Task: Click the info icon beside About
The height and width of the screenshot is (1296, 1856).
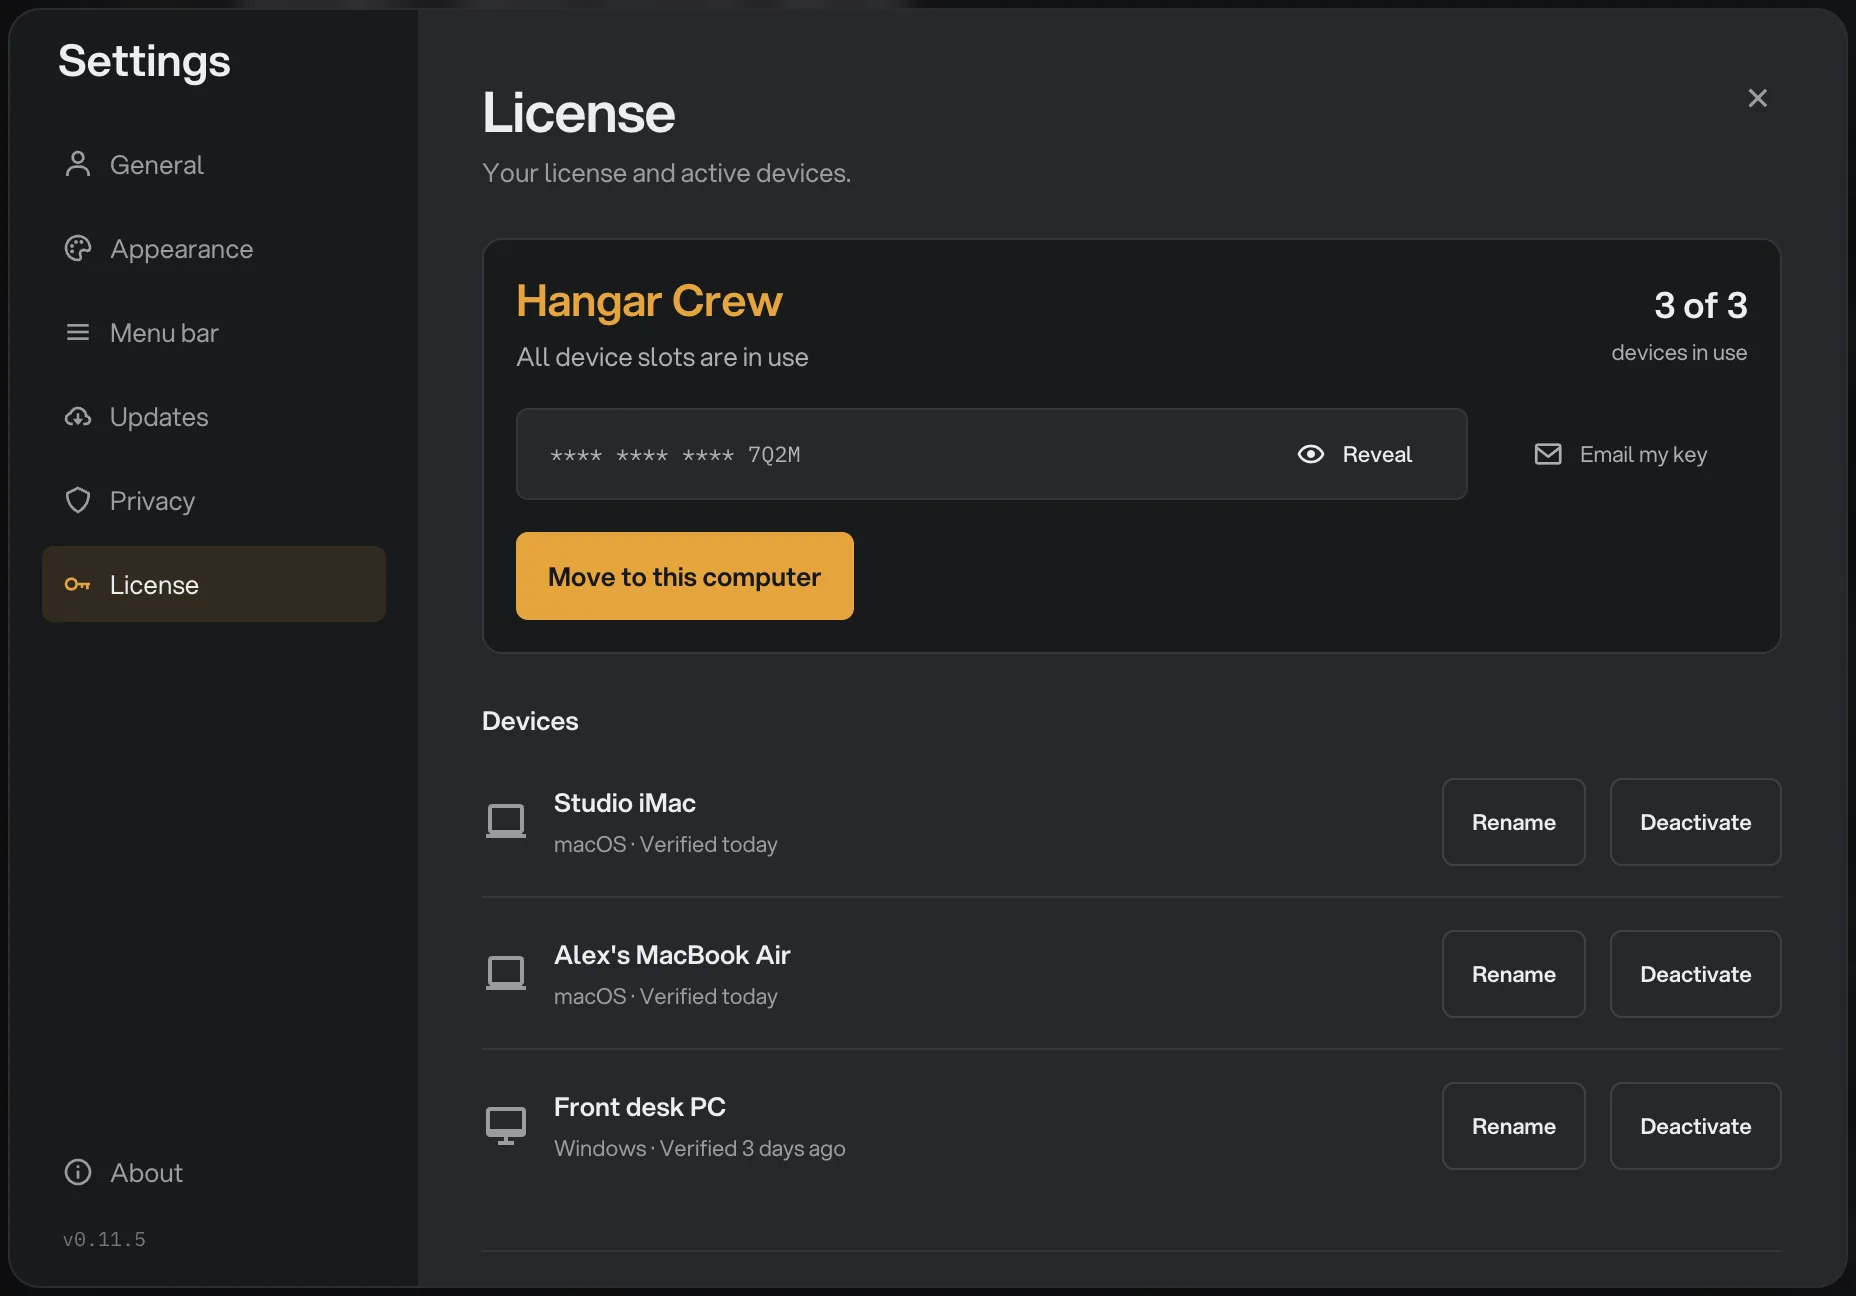Action: click(78, 1172)
